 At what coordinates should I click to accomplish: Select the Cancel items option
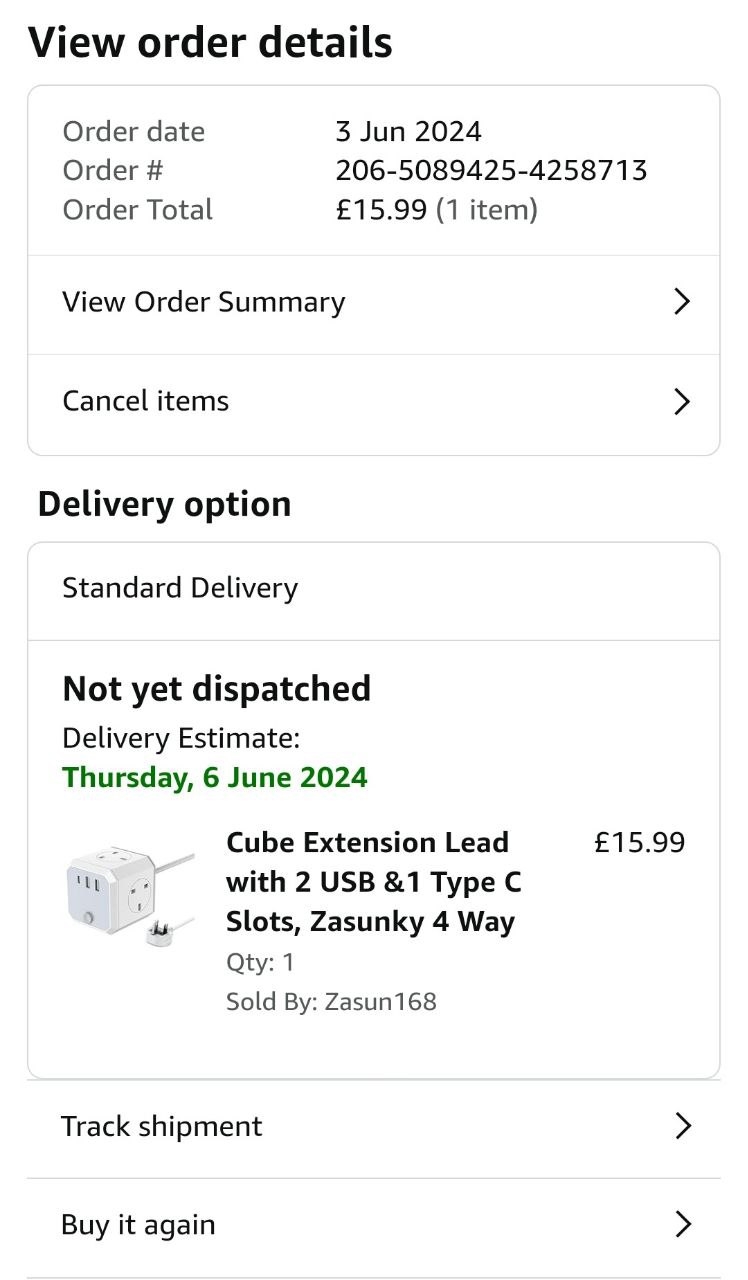pos(146,401)
